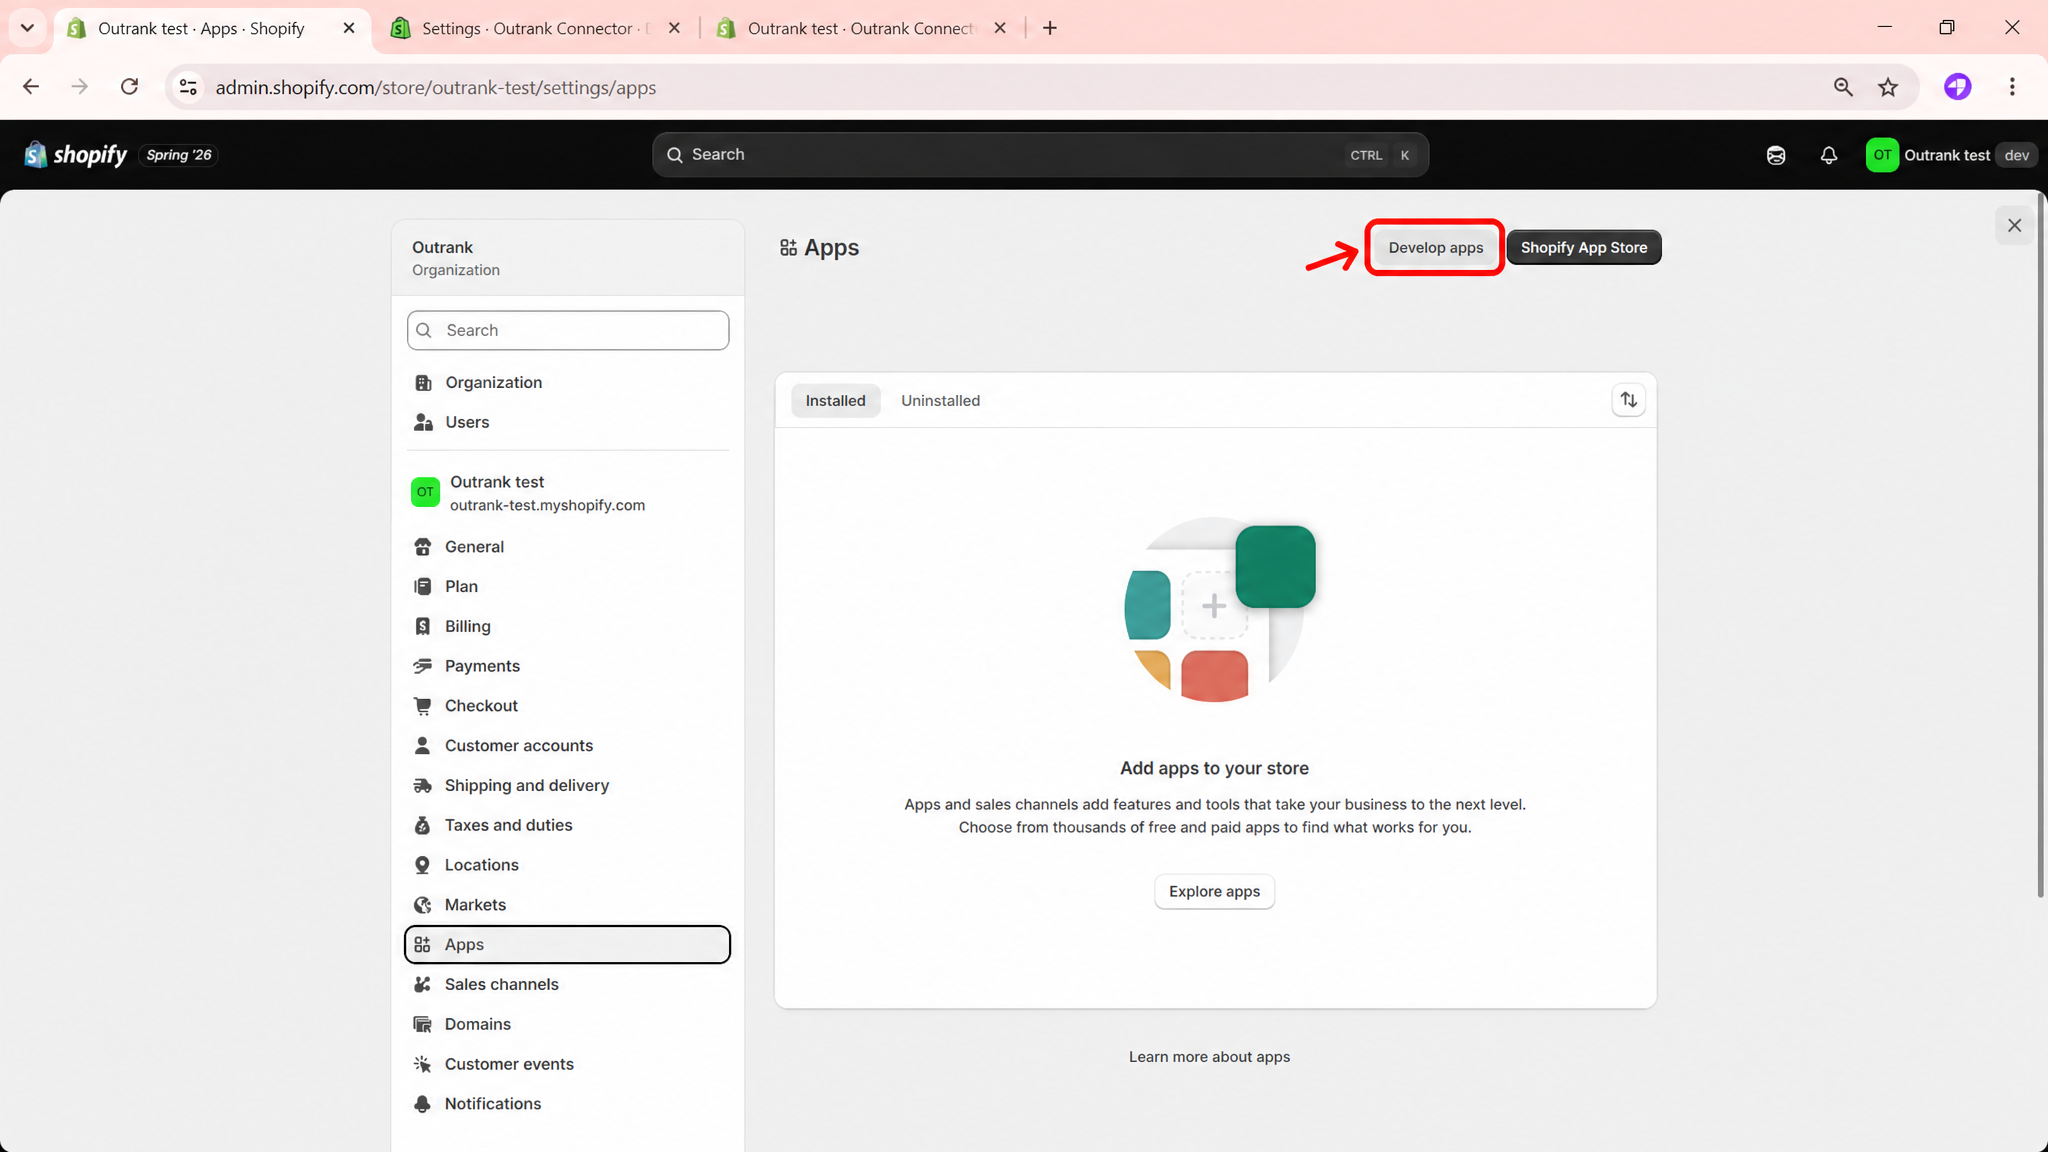View site information icon in address bar
Image resolution: width=2048 pixels, height=1152 pixels.
(188, 87)
